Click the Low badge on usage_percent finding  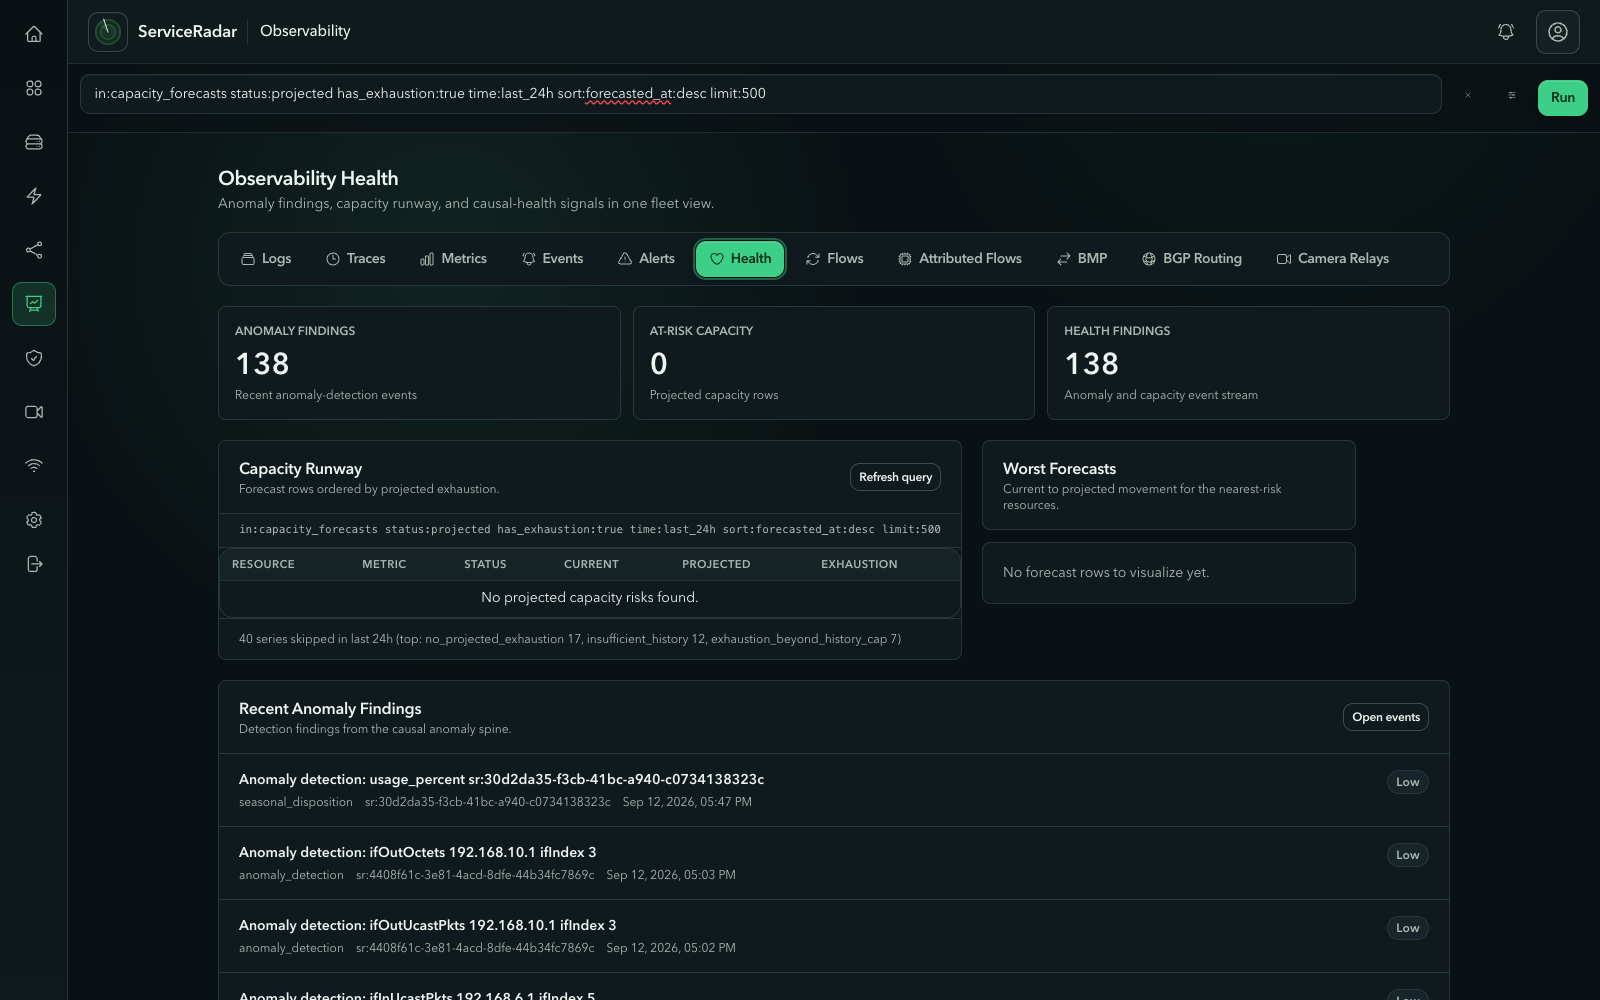1407,782
